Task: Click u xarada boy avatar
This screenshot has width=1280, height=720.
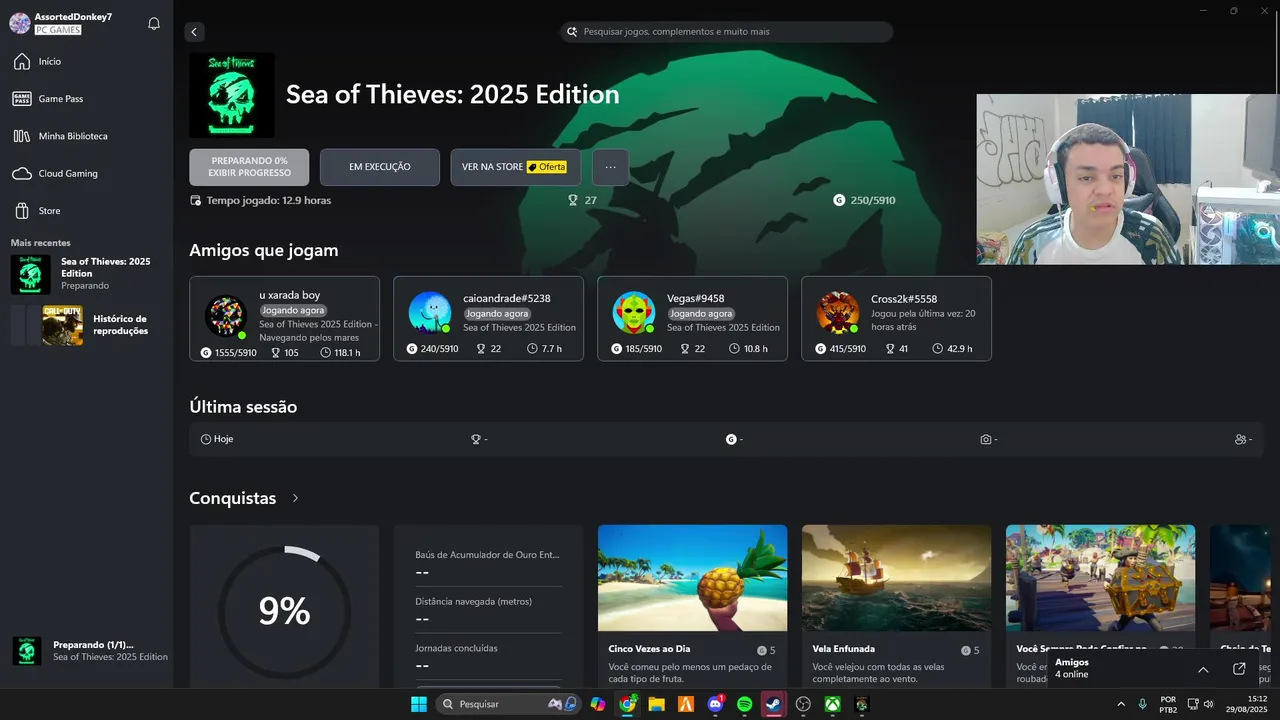Action: (226, 316)
